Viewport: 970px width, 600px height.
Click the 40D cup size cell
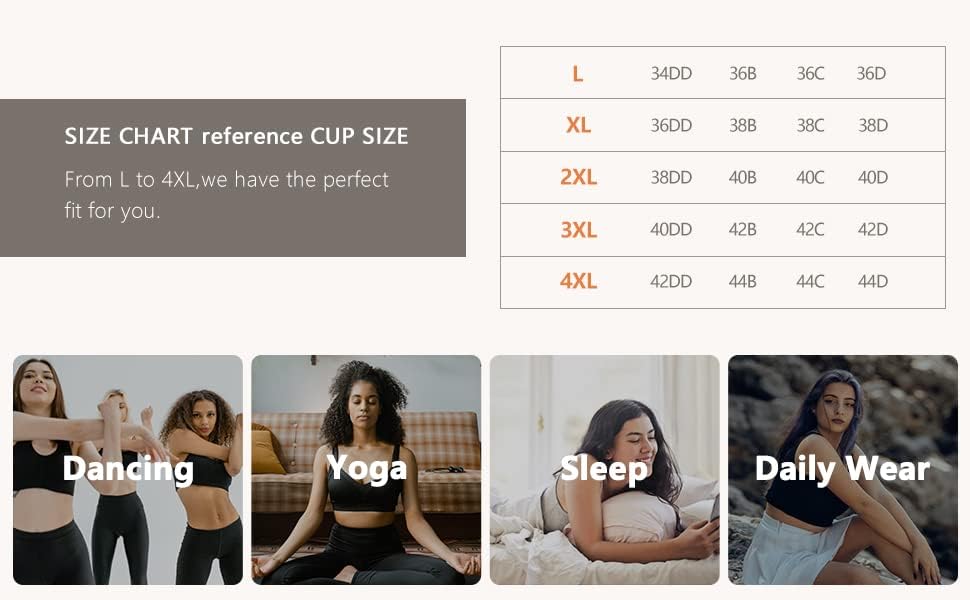point(872,178)
